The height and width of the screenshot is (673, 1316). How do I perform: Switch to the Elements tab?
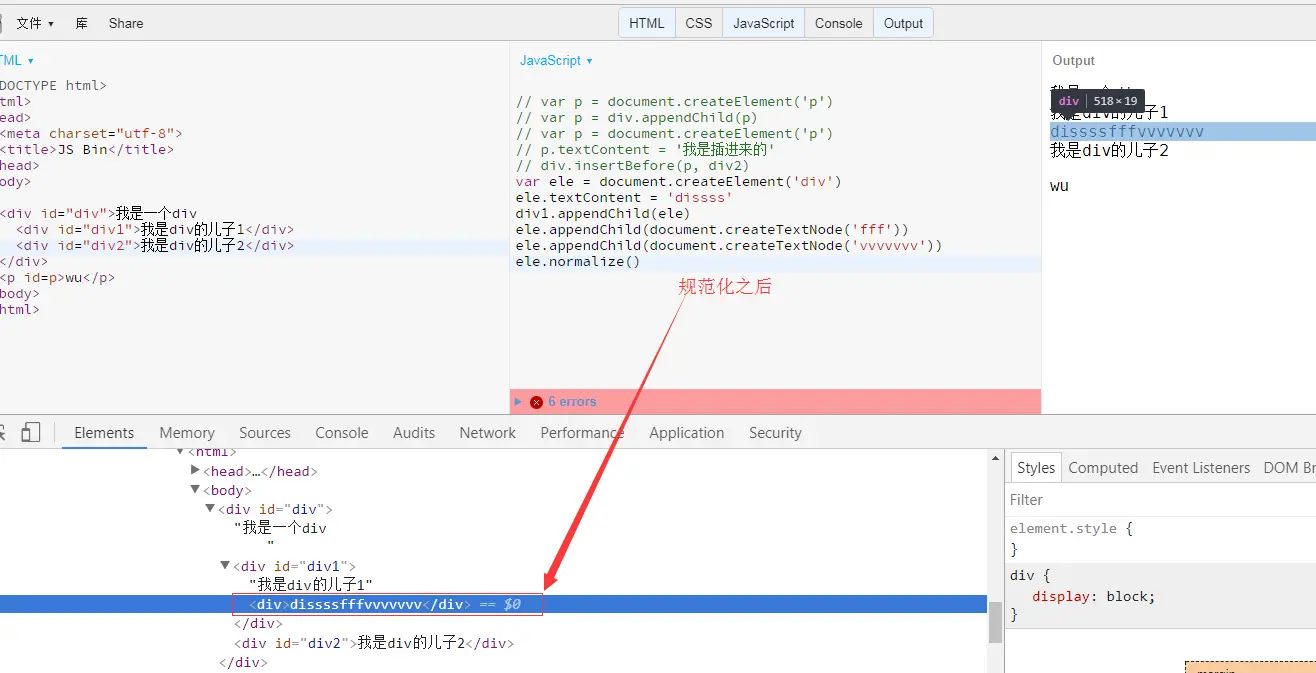[x=104, y=433]
